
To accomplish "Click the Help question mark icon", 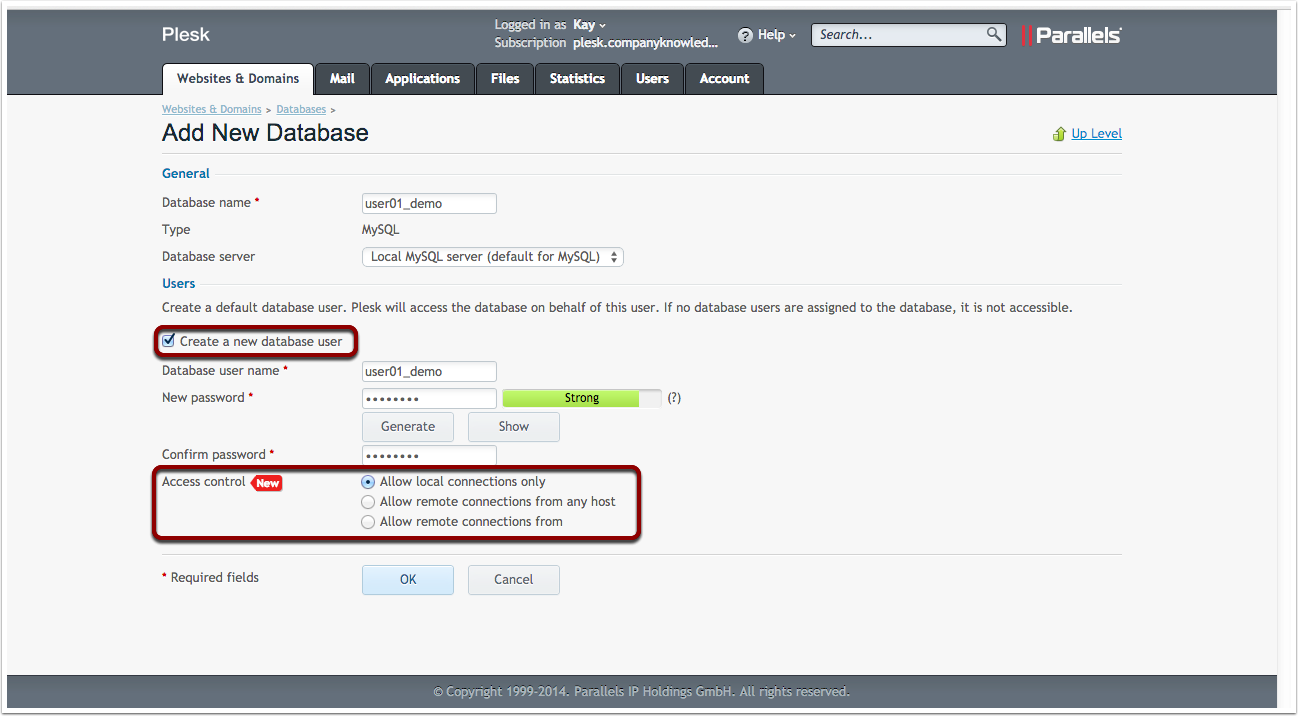I will (745, 35).
